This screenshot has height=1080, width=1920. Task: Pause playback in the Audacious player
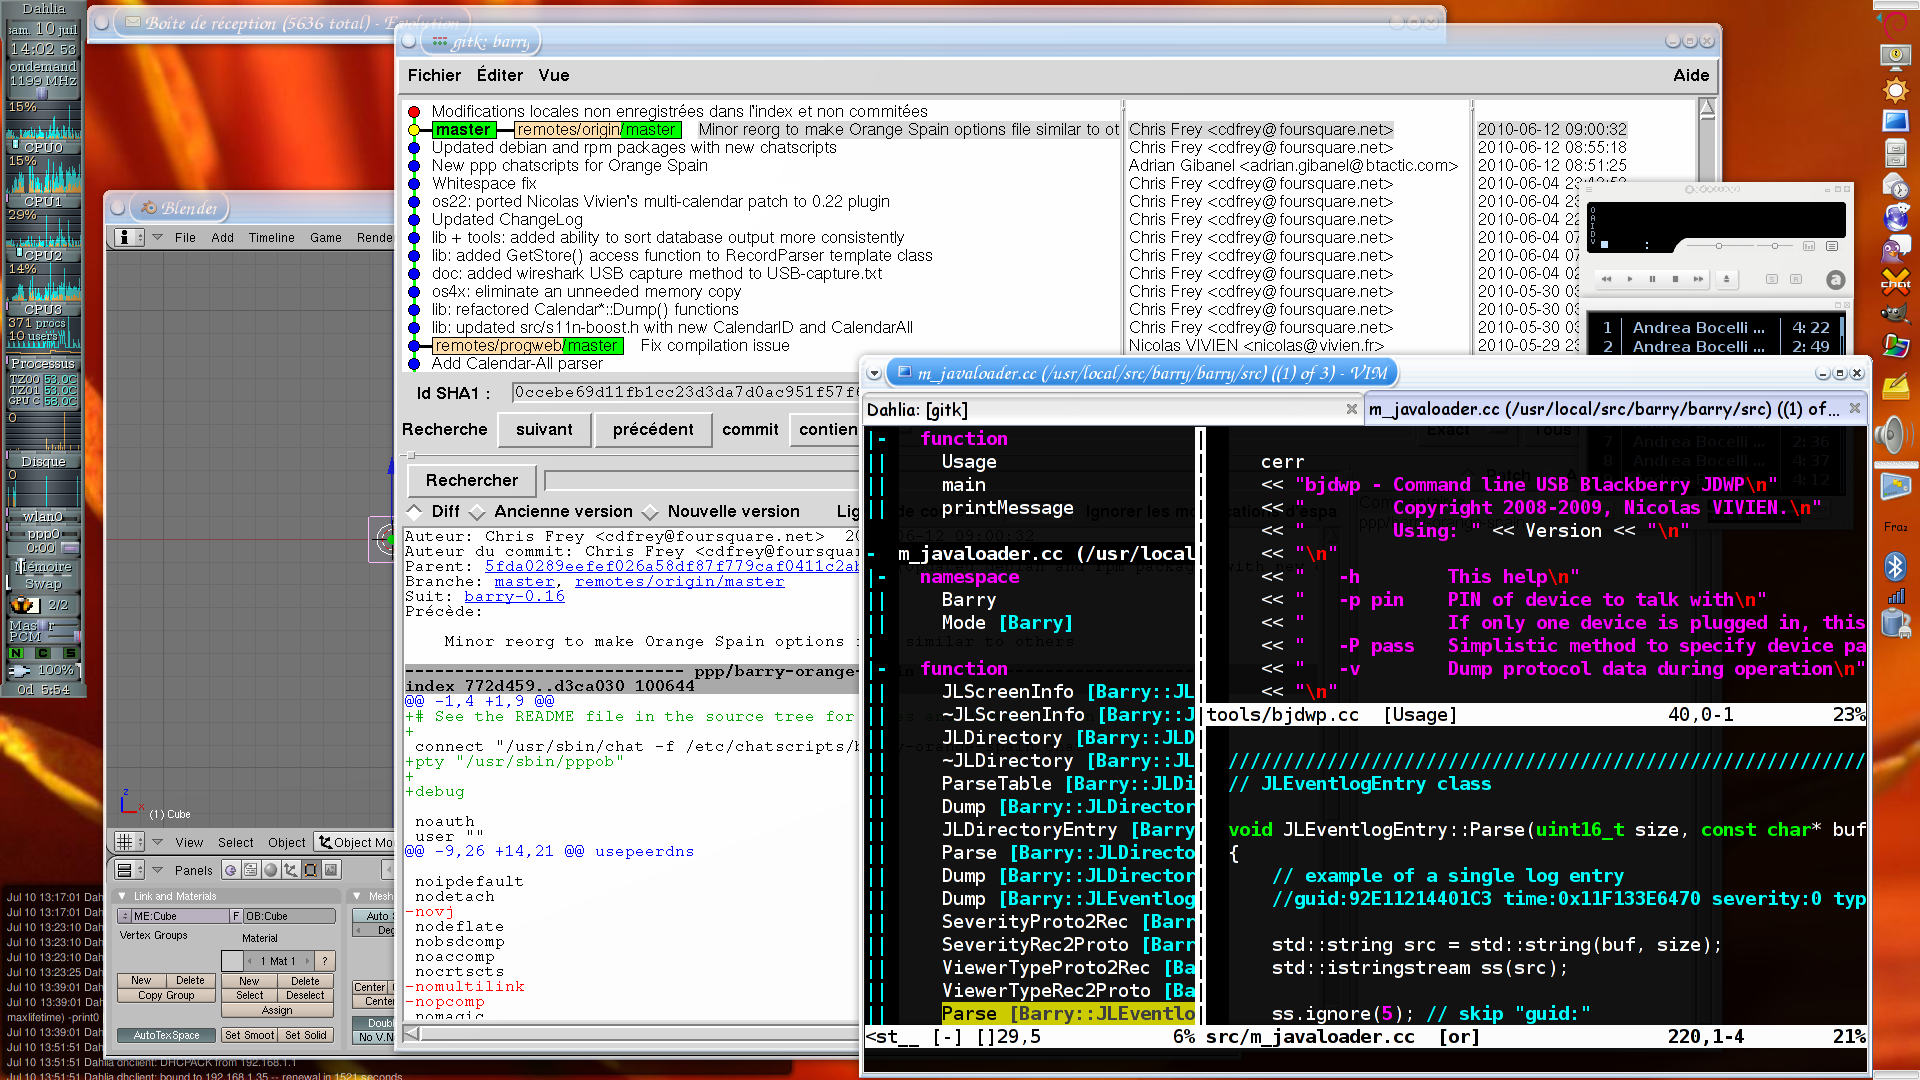pyautogui.click(x=1652, y=279)
